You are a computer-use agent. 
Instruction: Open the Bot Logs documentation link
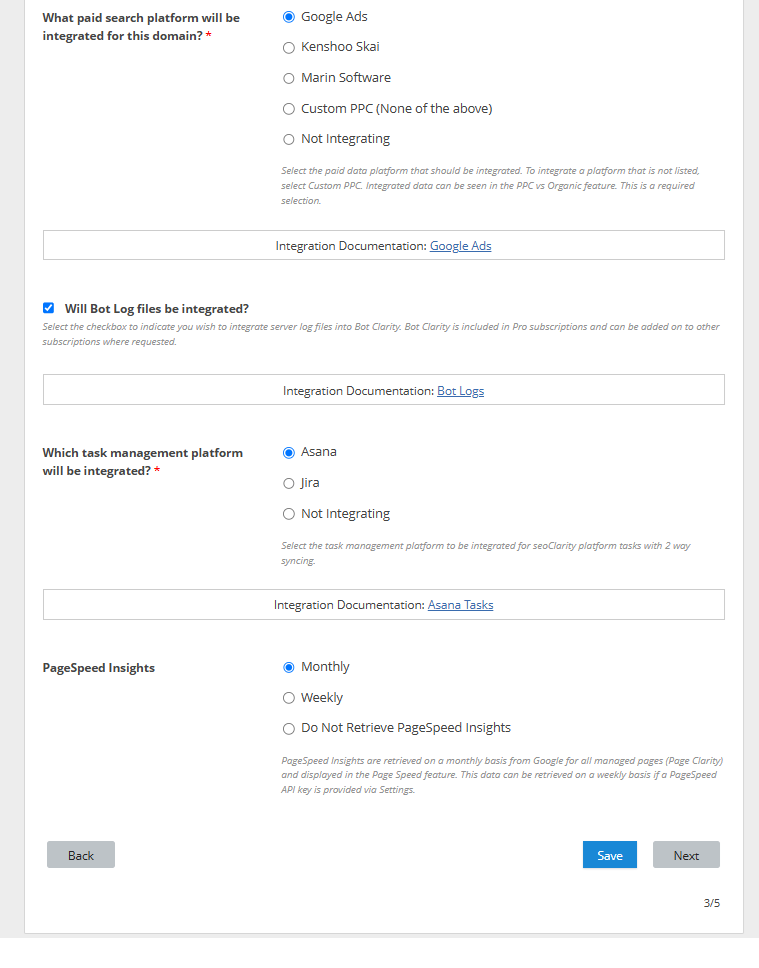460,391
